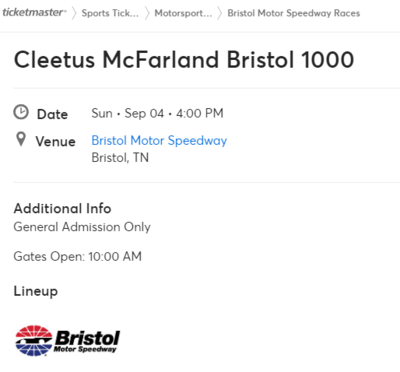Image resolution: width=400 pixels, height=372 pixels.
Task: Click the Additional Info heading
Action: pos(62,208)
